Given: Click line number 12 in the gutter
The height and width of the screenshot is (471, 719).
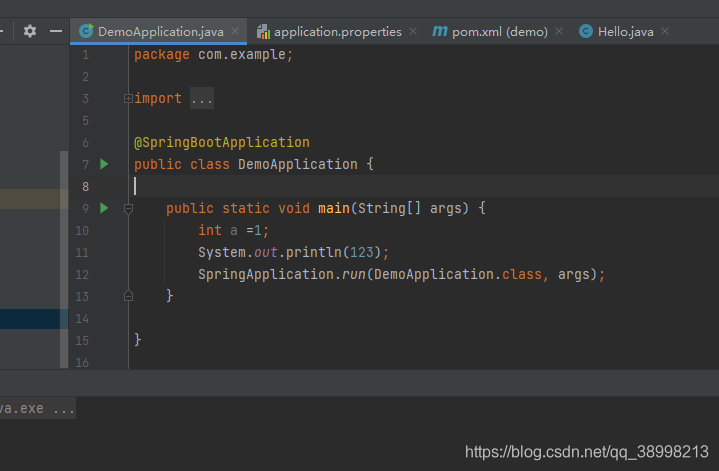Looking at the screenshot, I should 82,275.
